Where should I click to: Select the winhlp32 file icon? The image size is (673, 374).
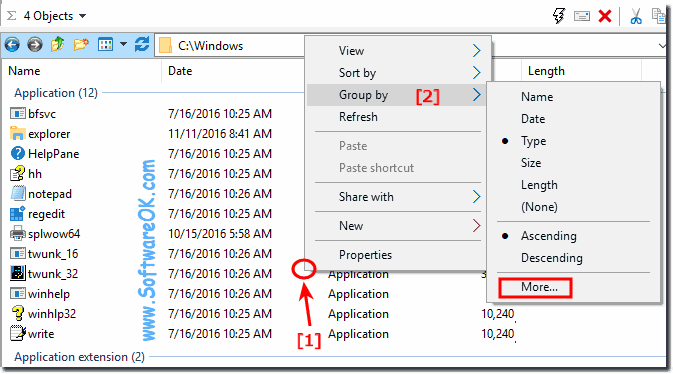click(18, 313)
